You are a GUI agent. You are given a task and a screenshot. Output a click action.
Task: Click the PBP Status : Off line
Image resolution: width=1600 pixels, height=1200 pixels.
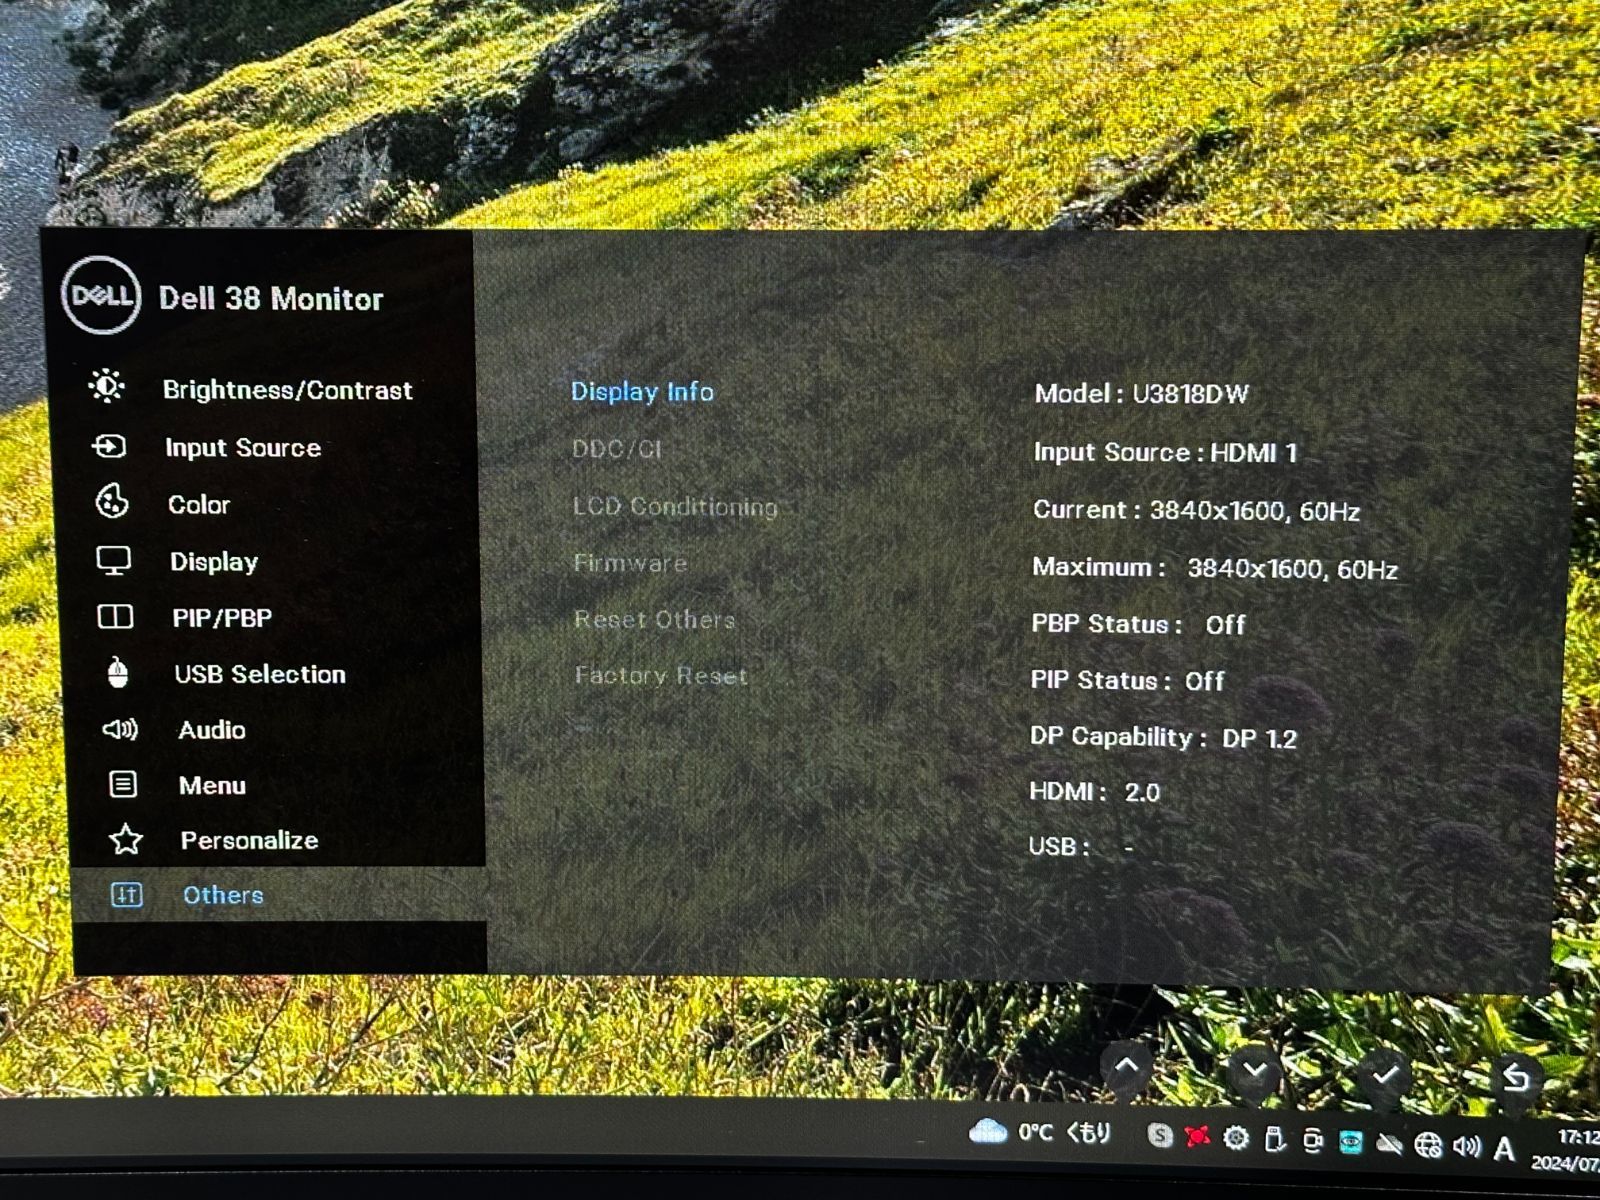point(1138,624)
